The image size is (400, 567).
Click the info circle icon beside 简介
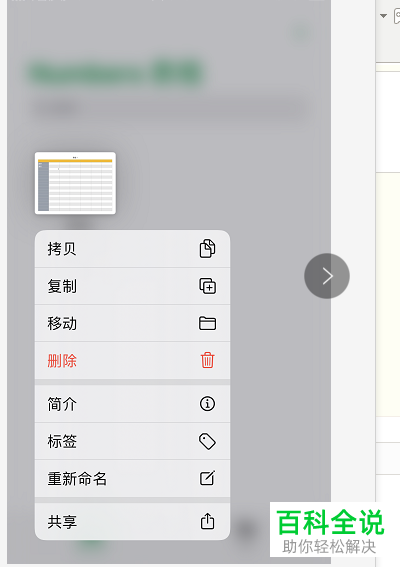click(208, 404)
